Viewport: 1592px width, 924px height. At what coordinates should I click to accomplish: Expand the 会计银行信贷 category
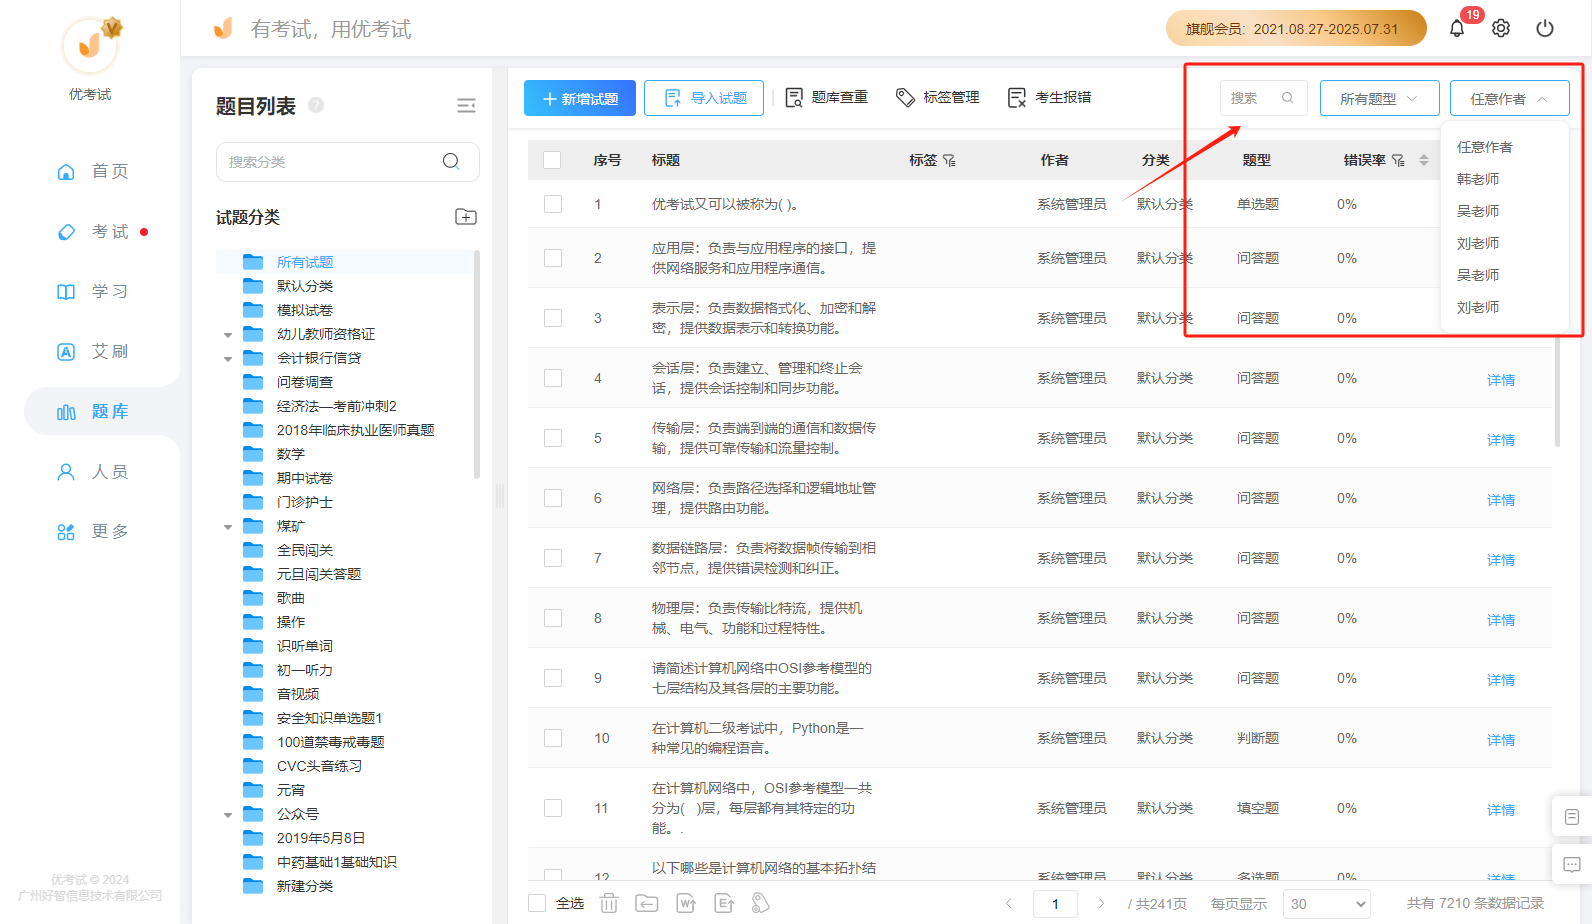[x=228, y=359]
